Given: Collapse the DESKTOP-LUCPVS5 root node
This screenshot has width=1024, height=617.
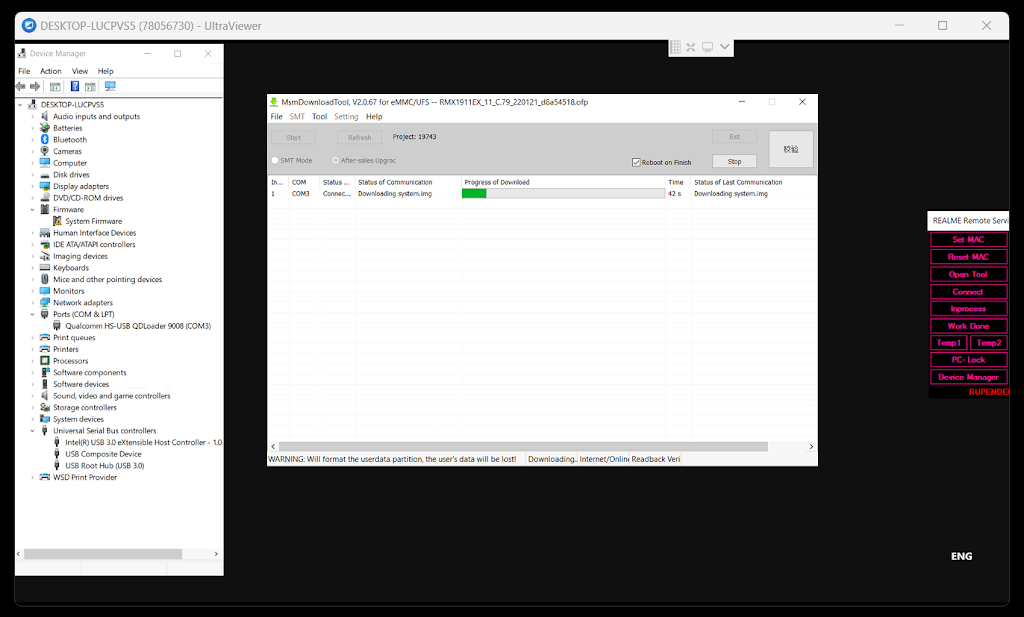Looking at the screenshot, I should 20,104.
